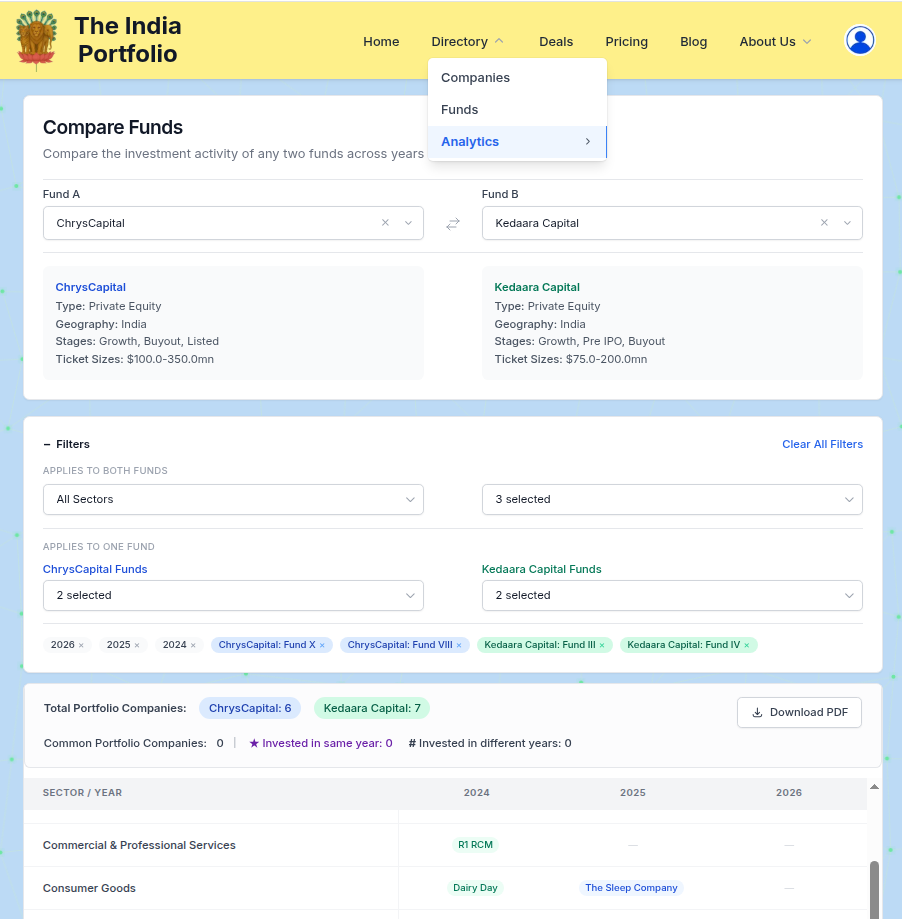The height and width of the screenshot is (919, 902).
Task: Click the Commercial & Professional Services row label
Action: [x=139, y=845]
